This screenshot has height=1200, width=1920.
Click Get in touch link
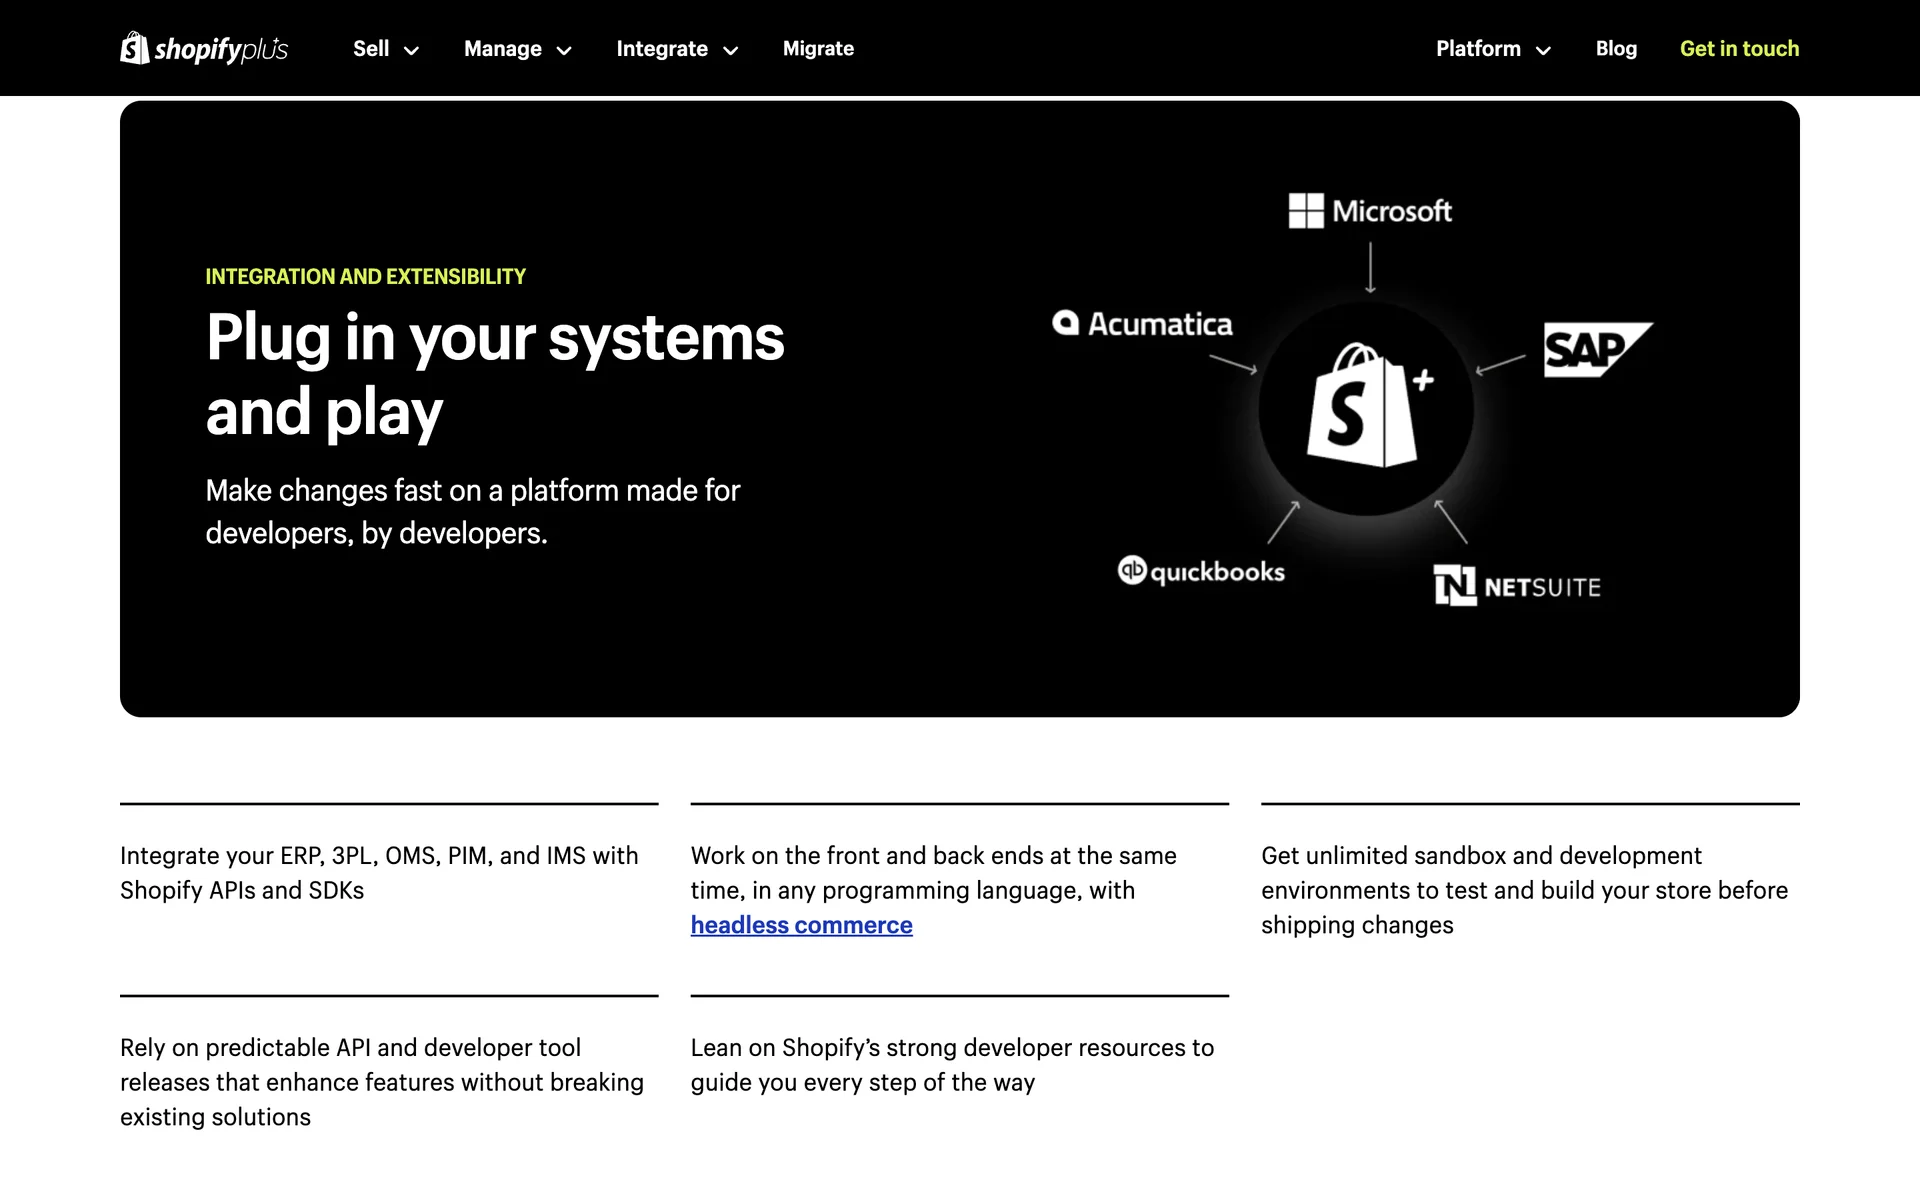click(1739, 49)
